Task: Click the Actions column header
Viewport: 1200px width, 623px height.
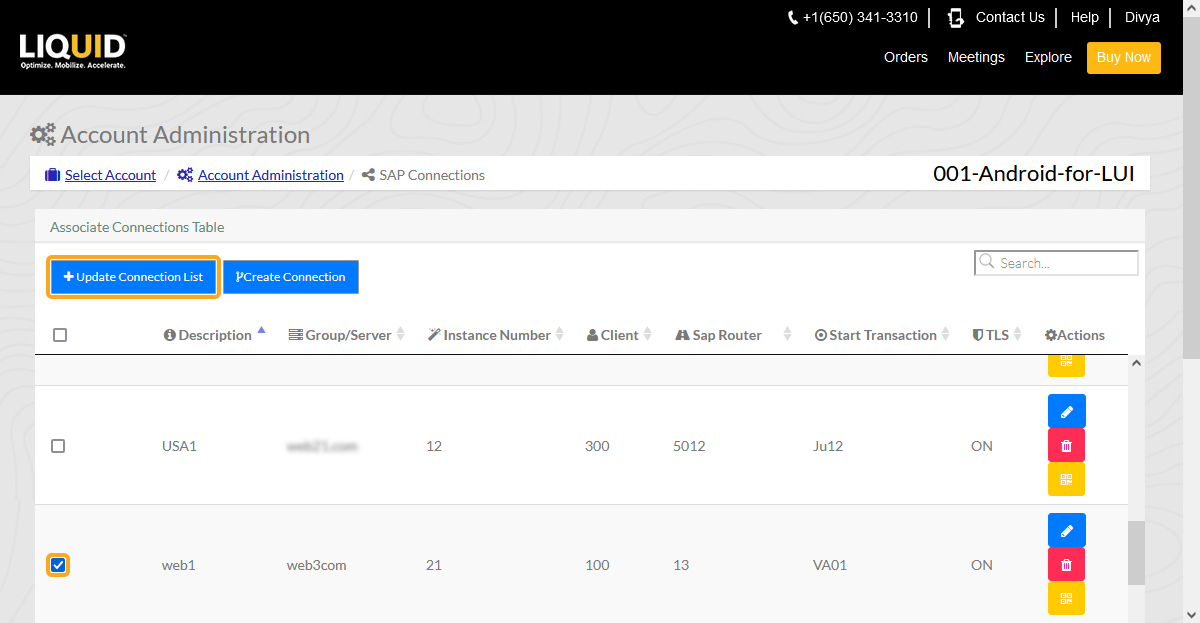Action: coord(1075,335)
